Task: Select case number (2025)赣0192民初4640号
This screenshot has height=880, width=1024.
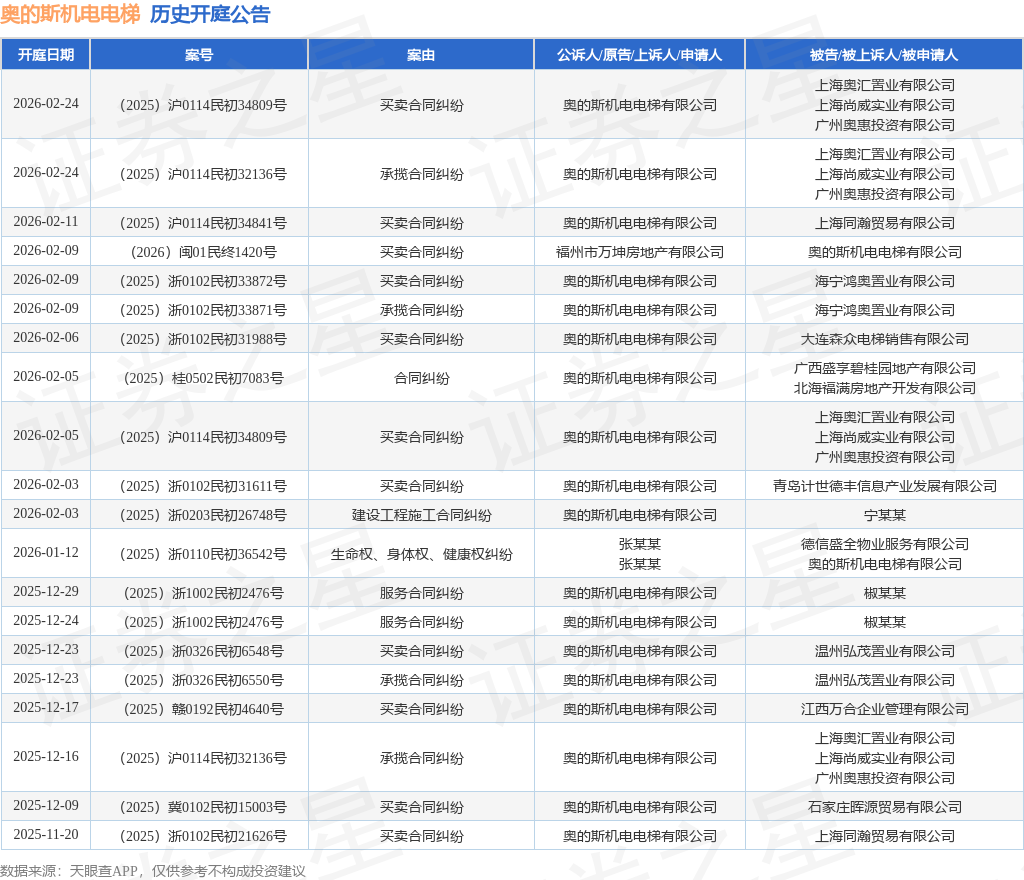Action: click(x=203, y=709)
